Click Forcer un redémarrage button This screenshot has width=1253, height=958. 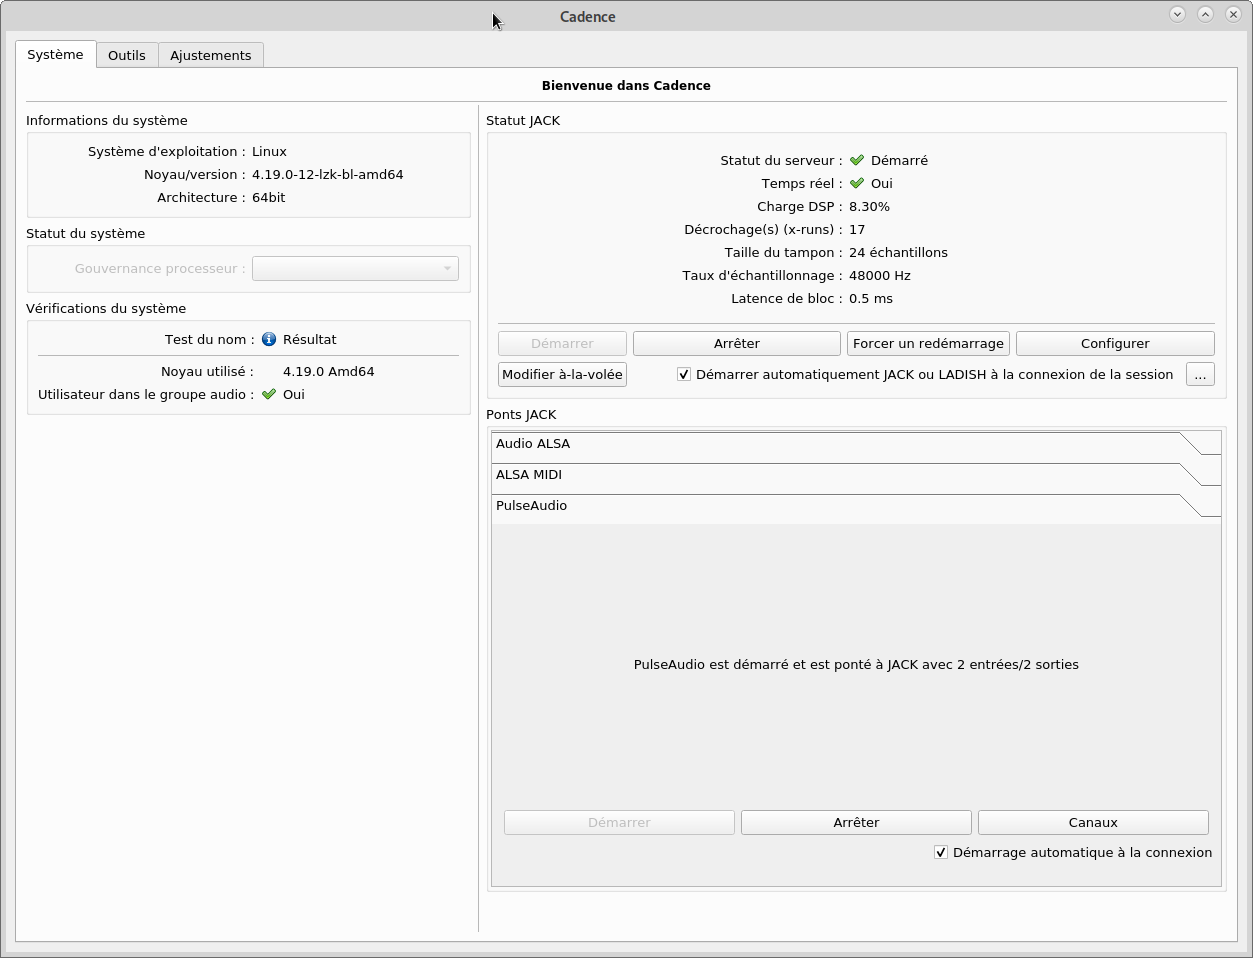pyautogui.click(x=928, y=343)
